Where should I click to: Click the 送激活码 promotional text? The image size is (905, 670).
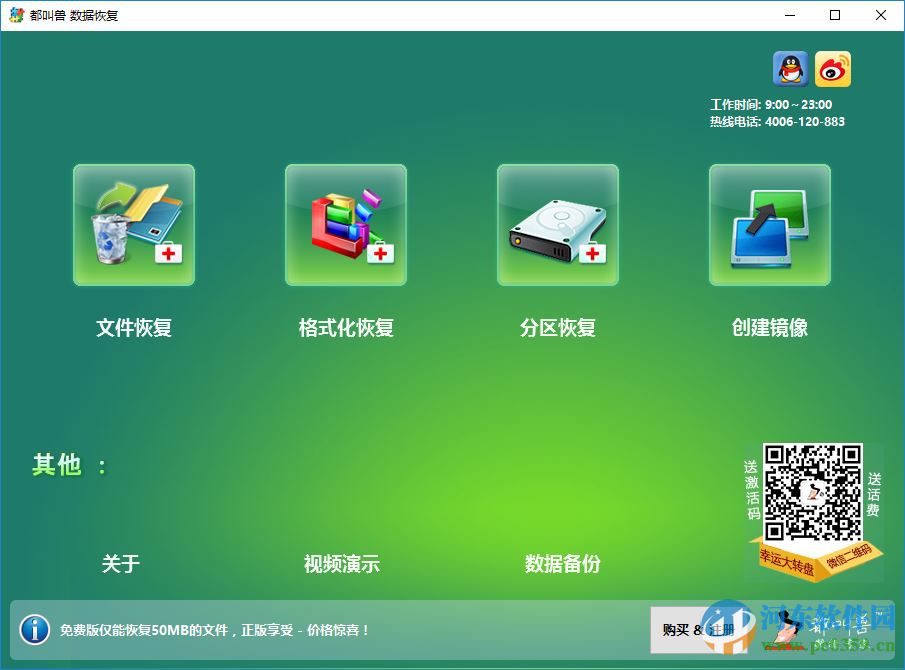750,490
